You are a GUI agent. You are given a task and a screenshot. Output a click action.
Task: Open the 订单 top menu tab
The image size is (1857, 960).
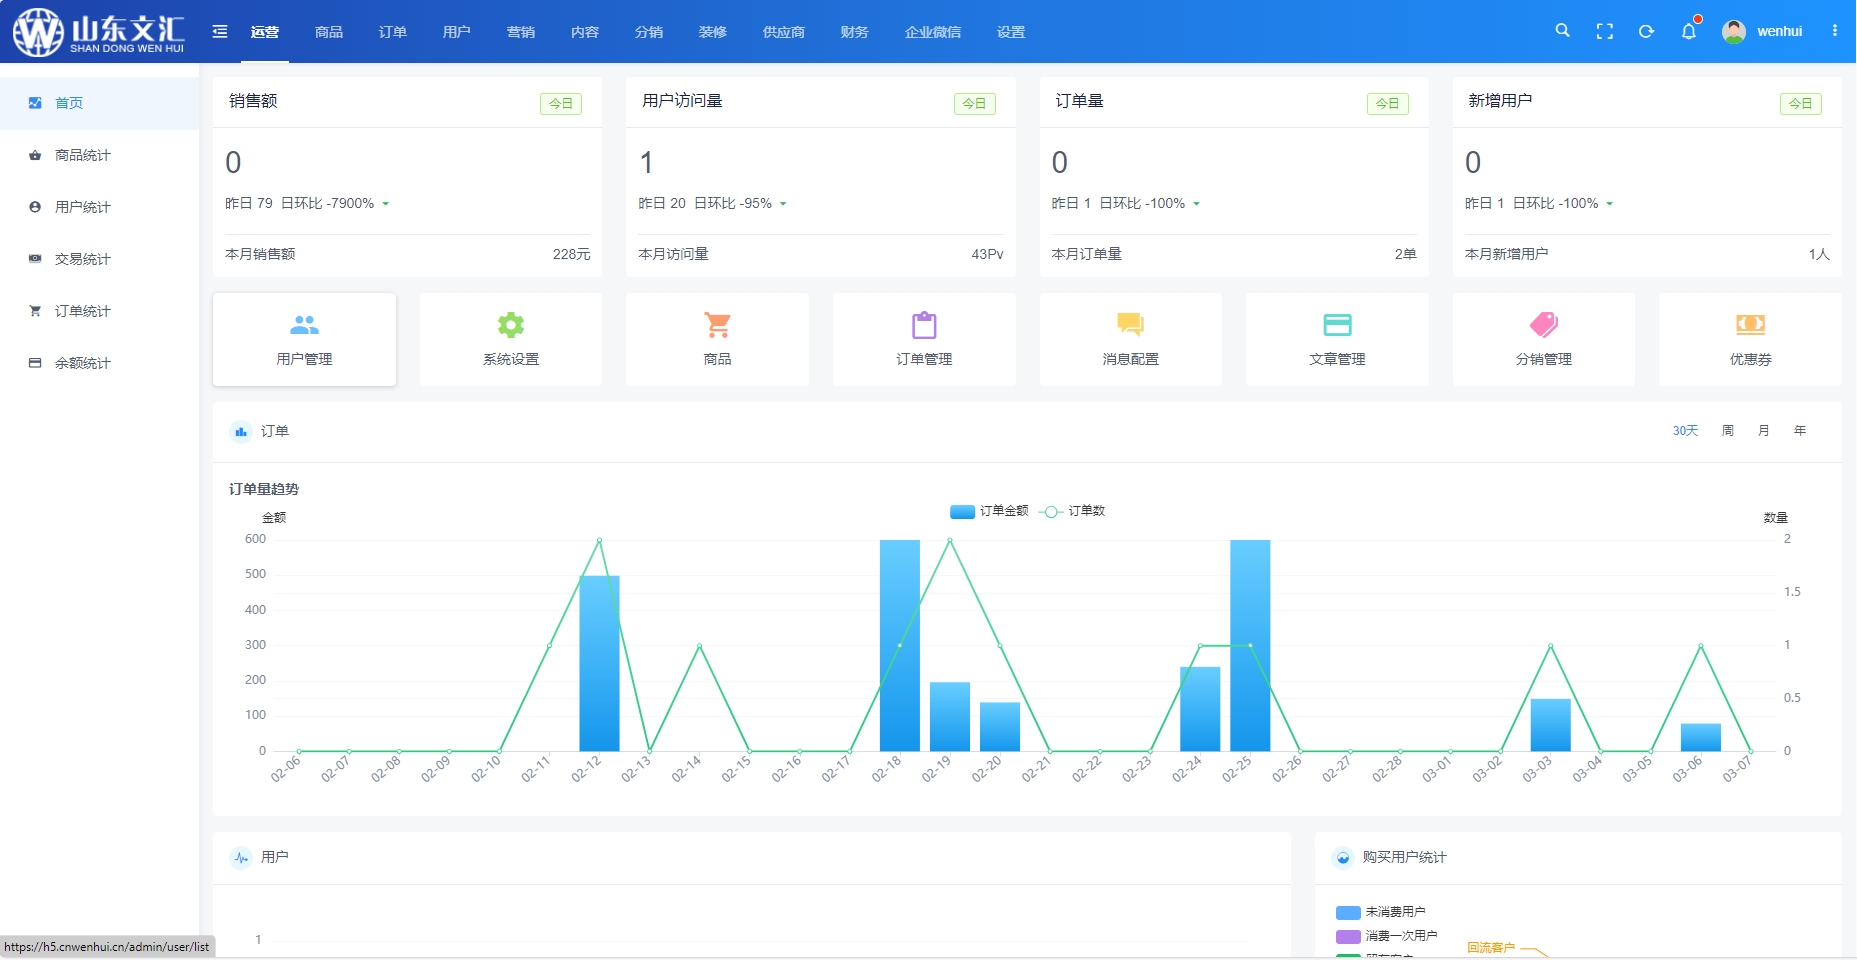point(393,32)
